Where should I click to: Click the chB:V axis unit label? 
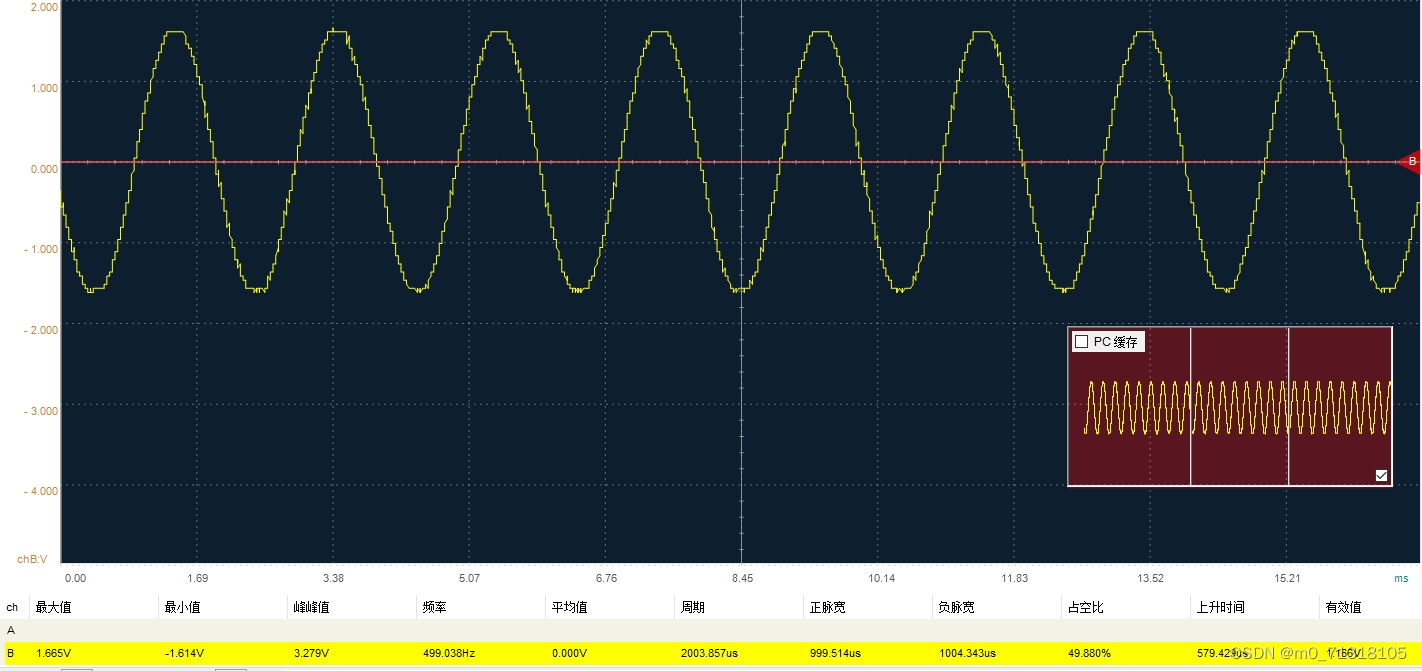pyautogui.click(x=32, y=559)
